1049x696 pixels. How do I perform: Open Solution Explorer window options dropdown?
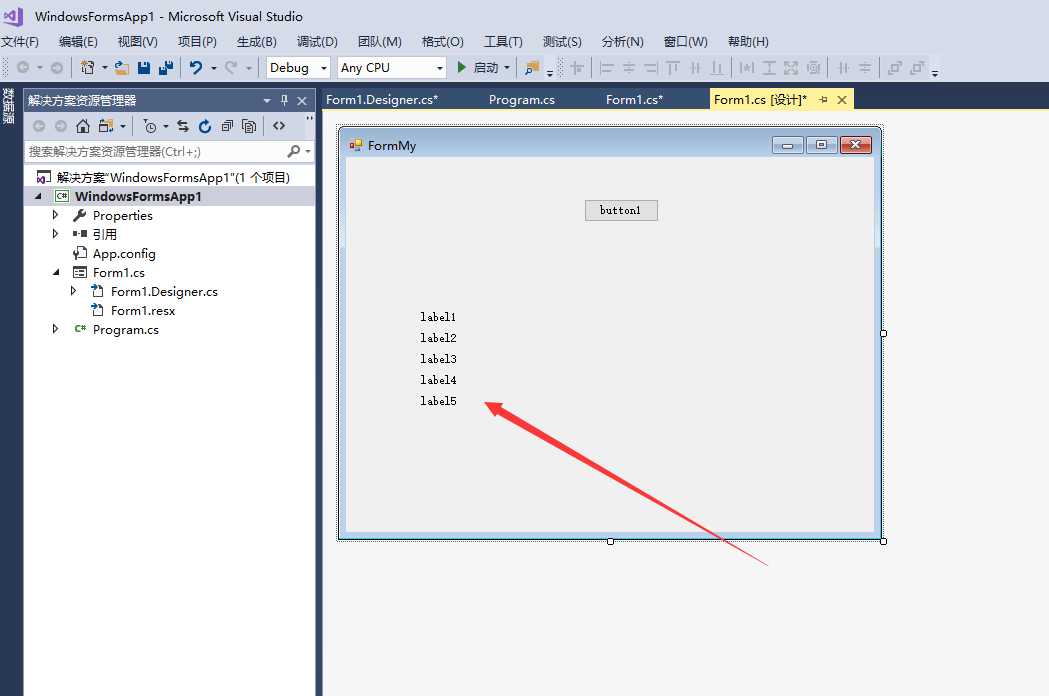point(267,100)
